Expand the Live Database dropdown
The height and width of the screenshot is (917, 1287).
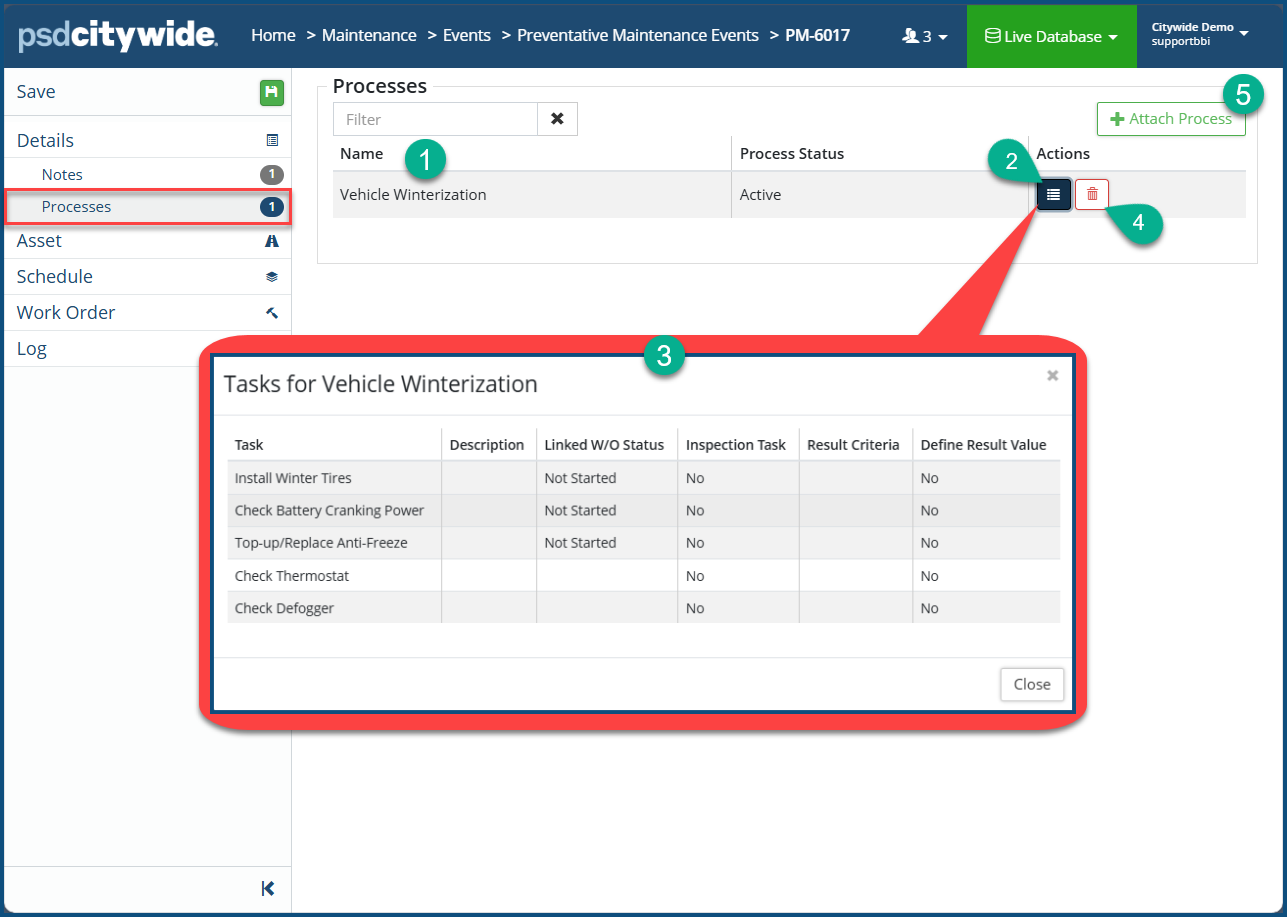click(1051, 36)
